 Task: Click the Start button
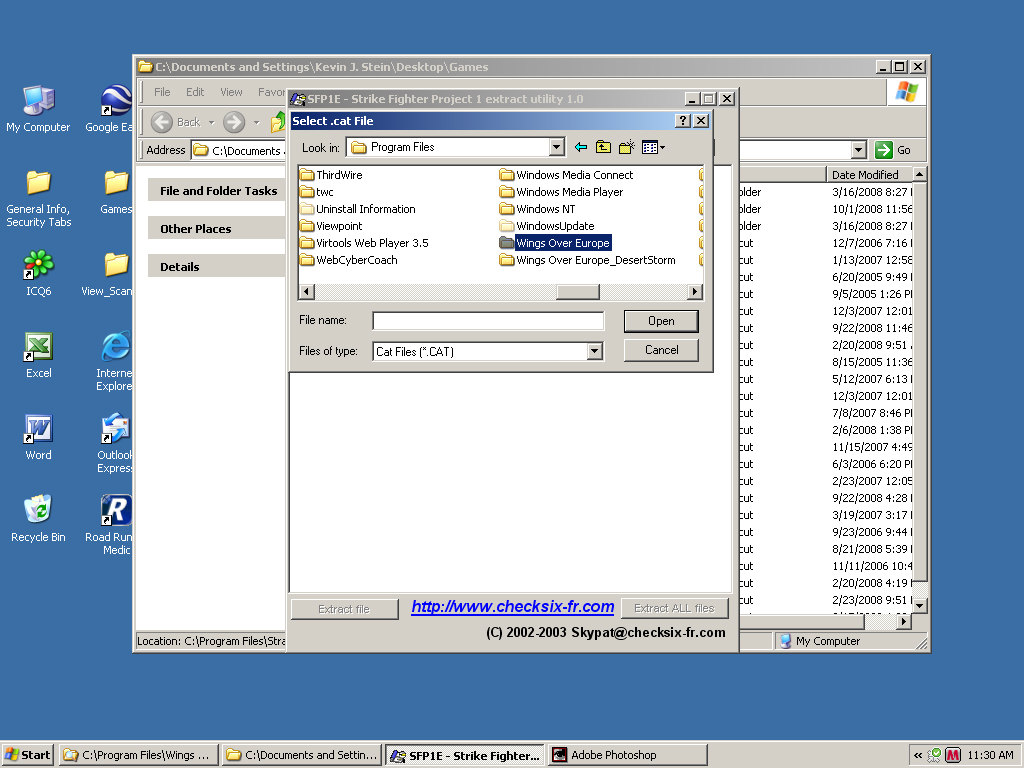point(27,755)
